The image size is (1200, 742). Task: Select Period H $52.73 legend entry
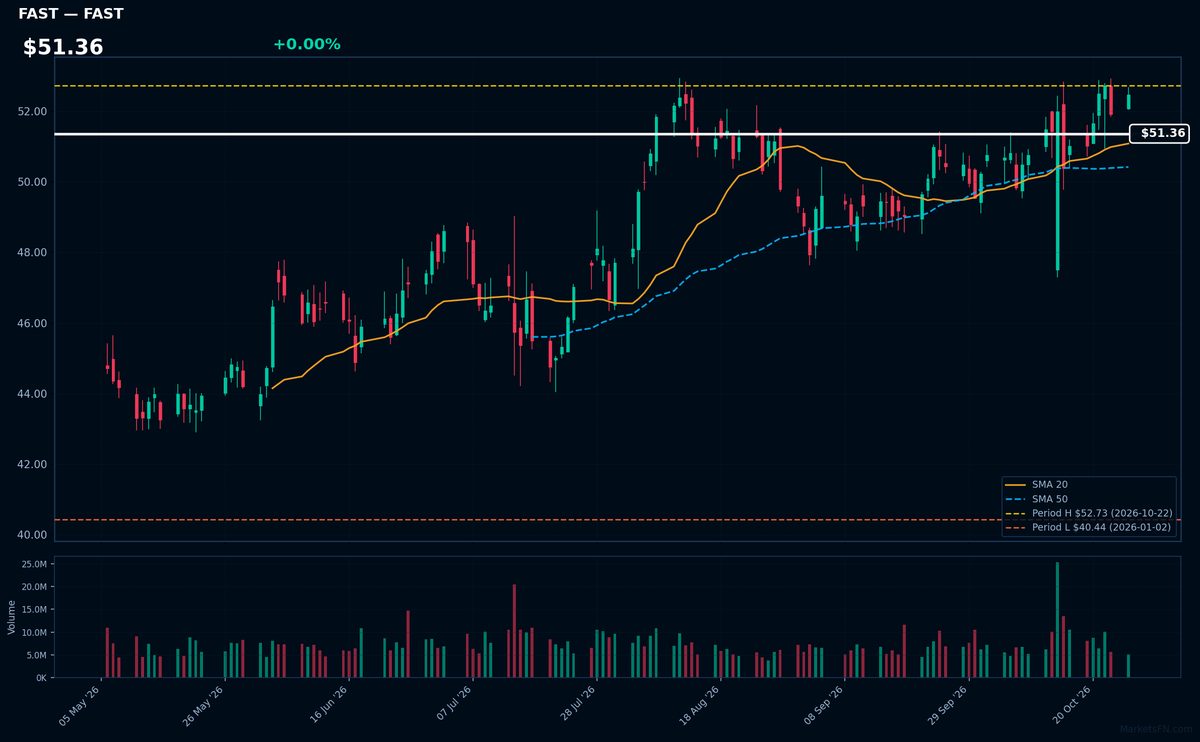pos(1088,513)
